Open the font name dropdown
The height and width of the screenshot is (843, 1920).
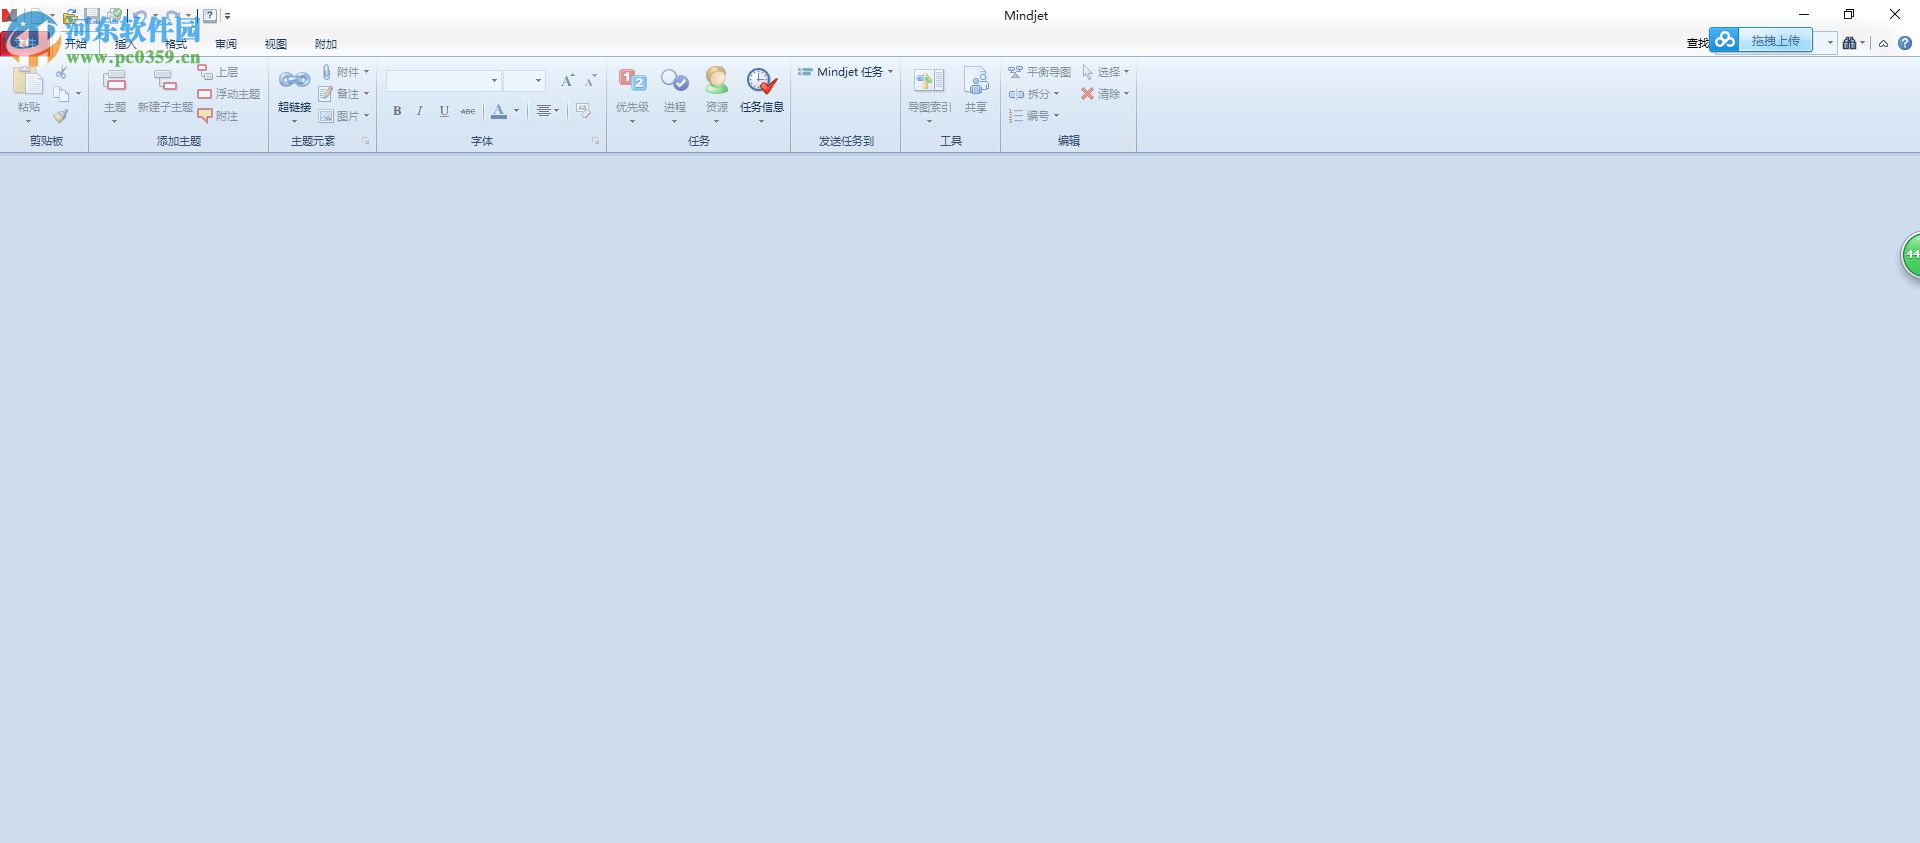point(494,81)
